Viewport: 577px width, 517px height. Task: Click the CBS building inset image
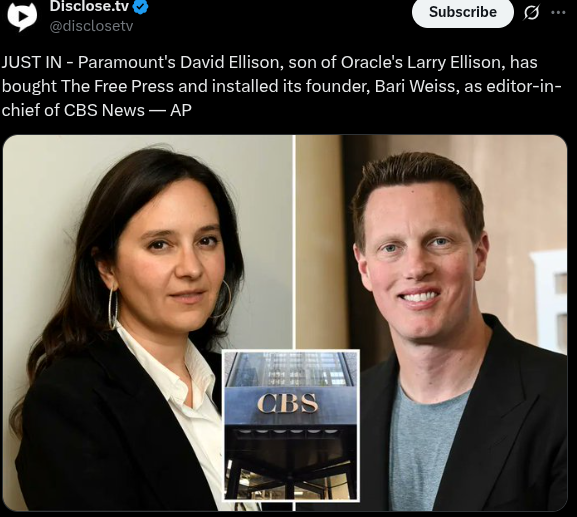point(291,426)
